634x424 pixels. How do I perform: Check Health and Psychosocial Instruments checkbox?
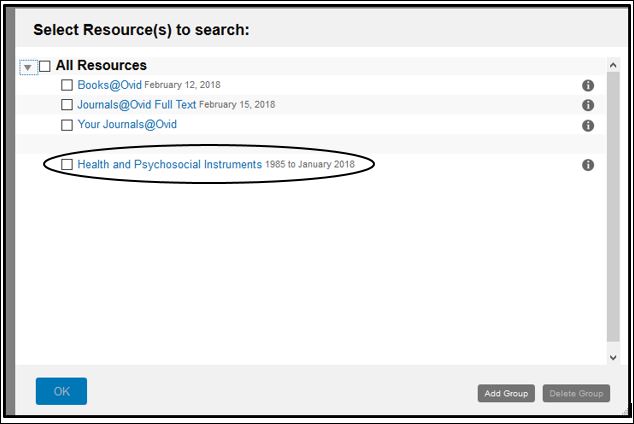[67, 164]
